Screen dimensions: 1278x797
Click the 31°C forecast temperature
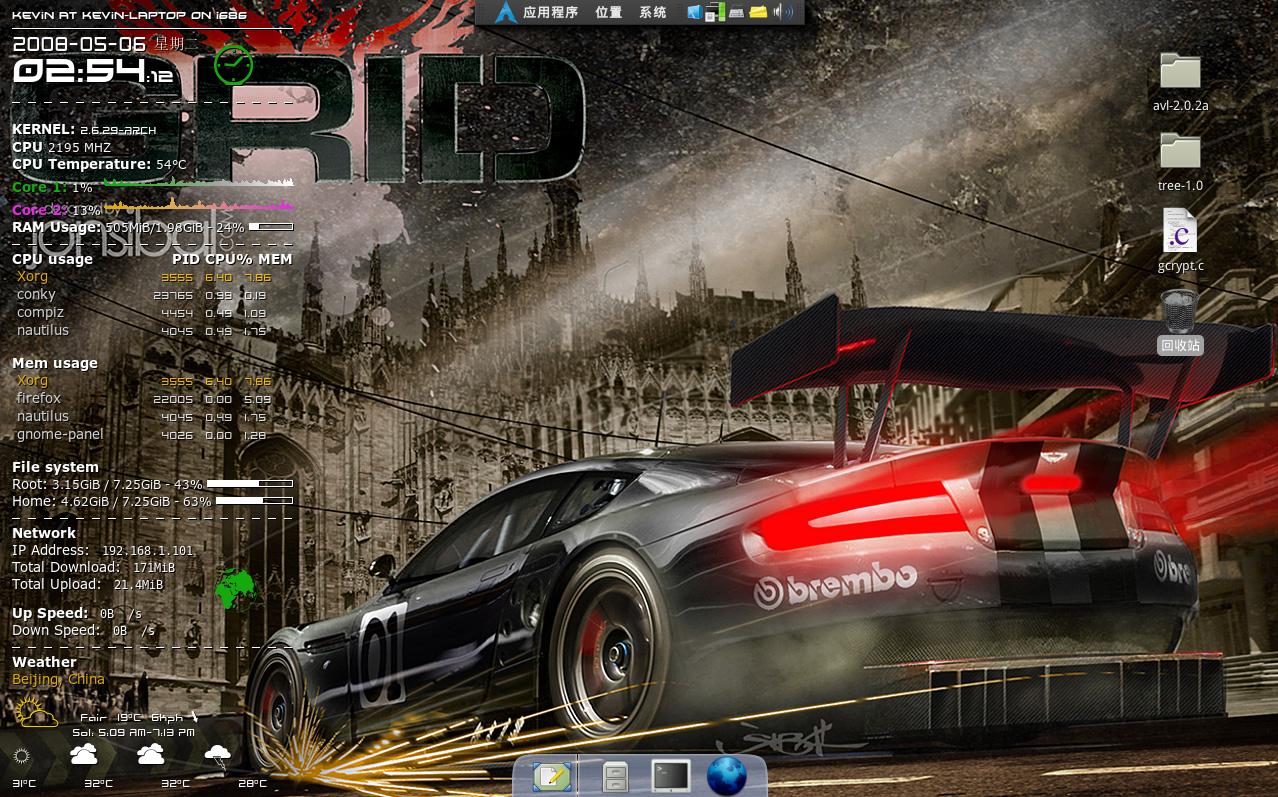(24, 784)
